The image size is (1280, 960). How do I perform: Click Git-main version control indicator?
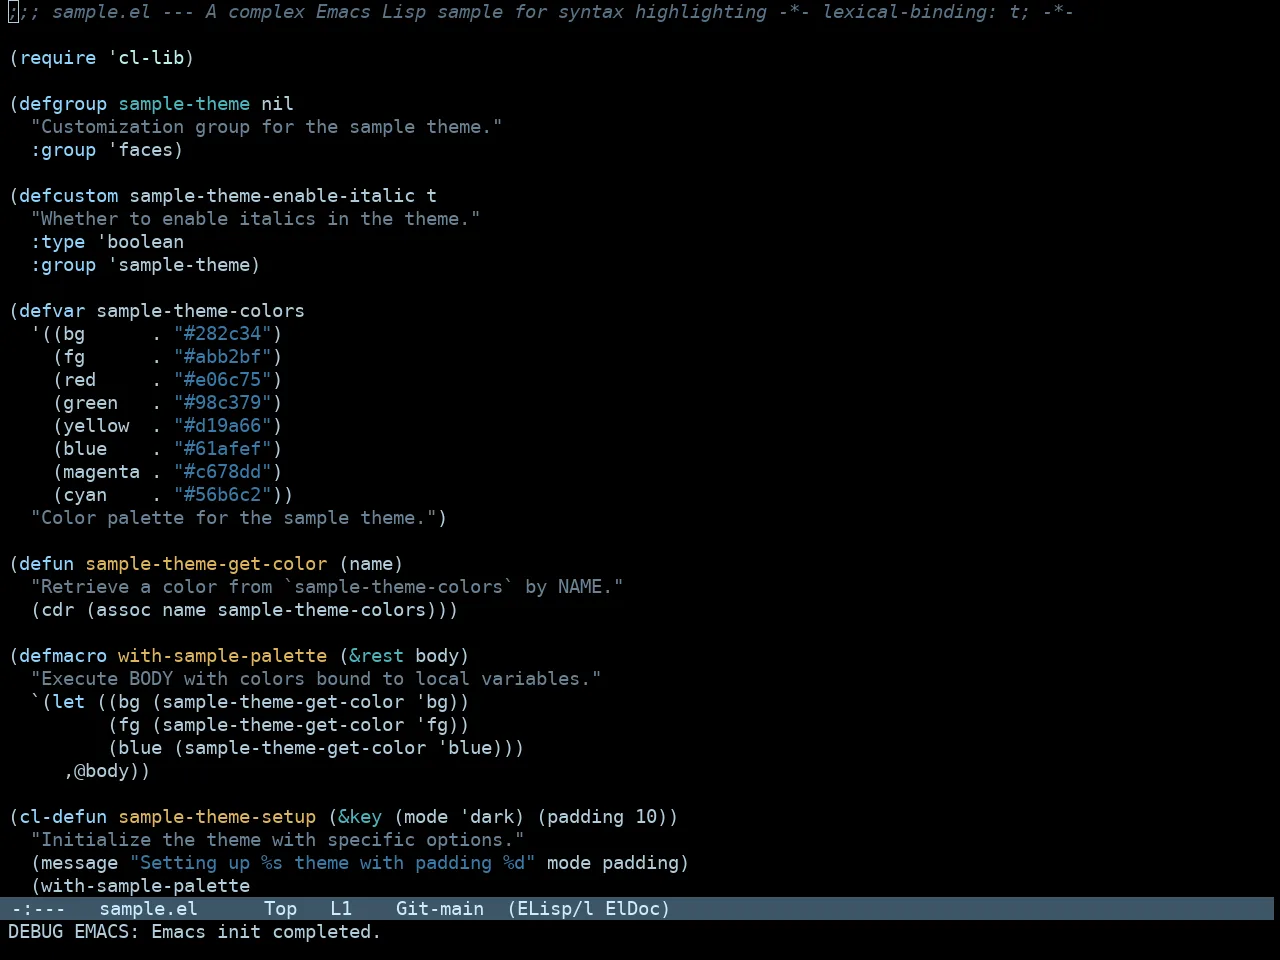point(440,908)
